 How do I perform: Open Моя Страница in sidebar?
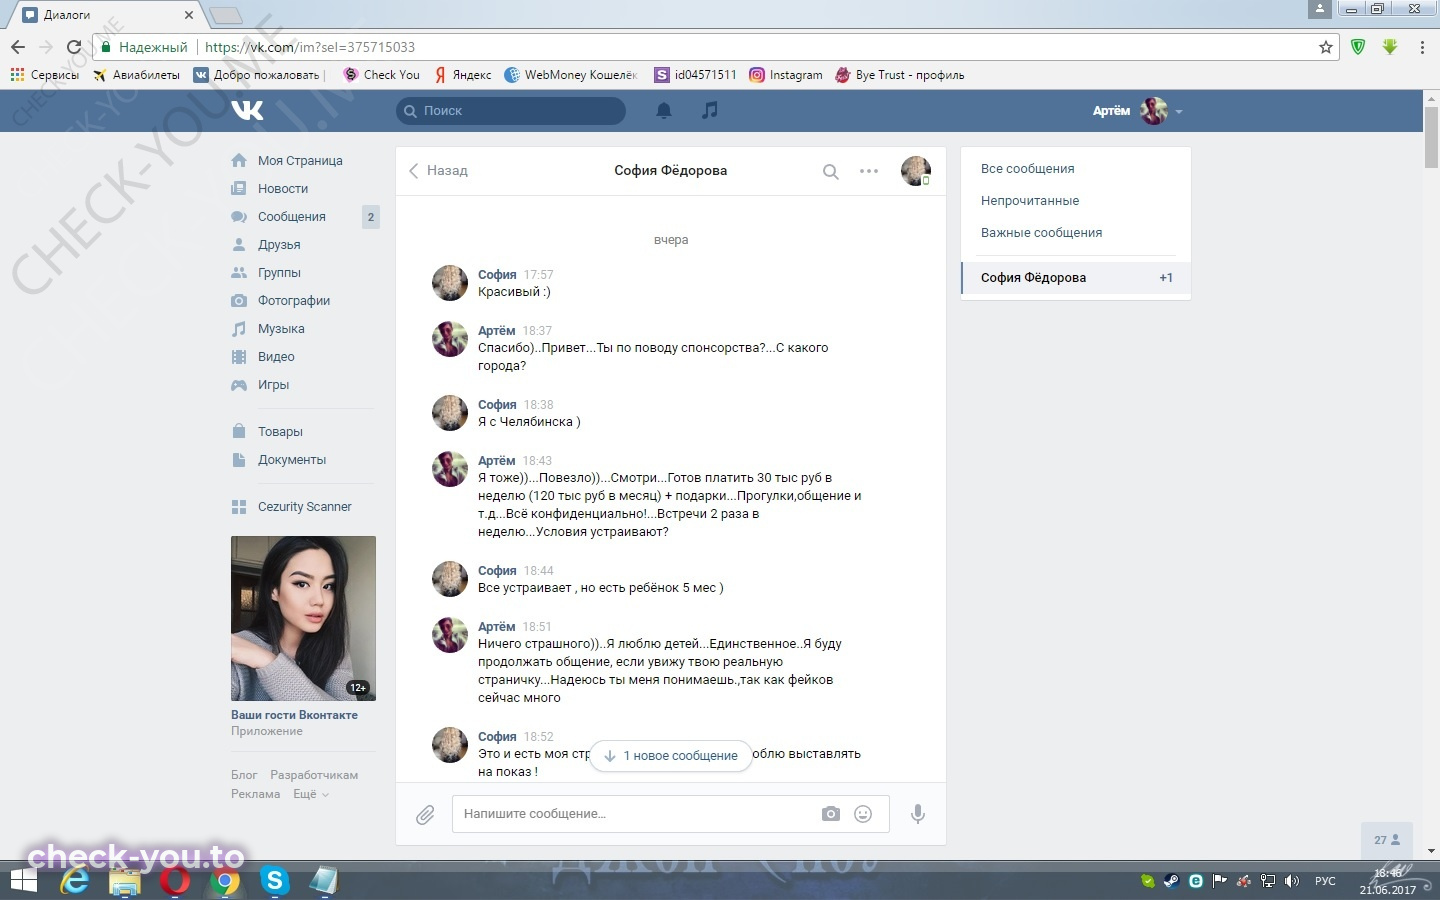[x=302, y=160]
